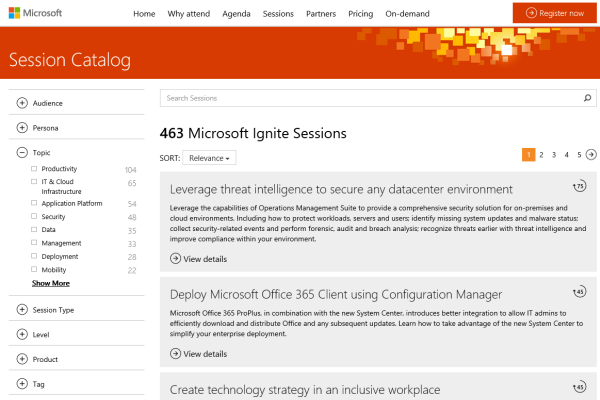This screenshot has height=400, width=600.
Task: Click the Microsoft logo
Action: click(36, 14)
